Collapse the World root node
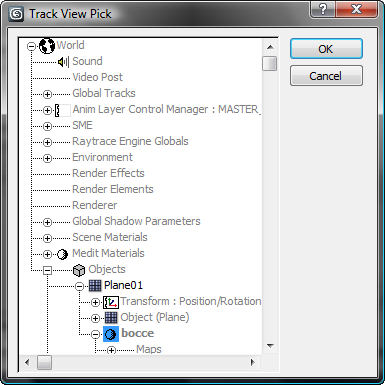Screen dimensions: 385x385 31,46
